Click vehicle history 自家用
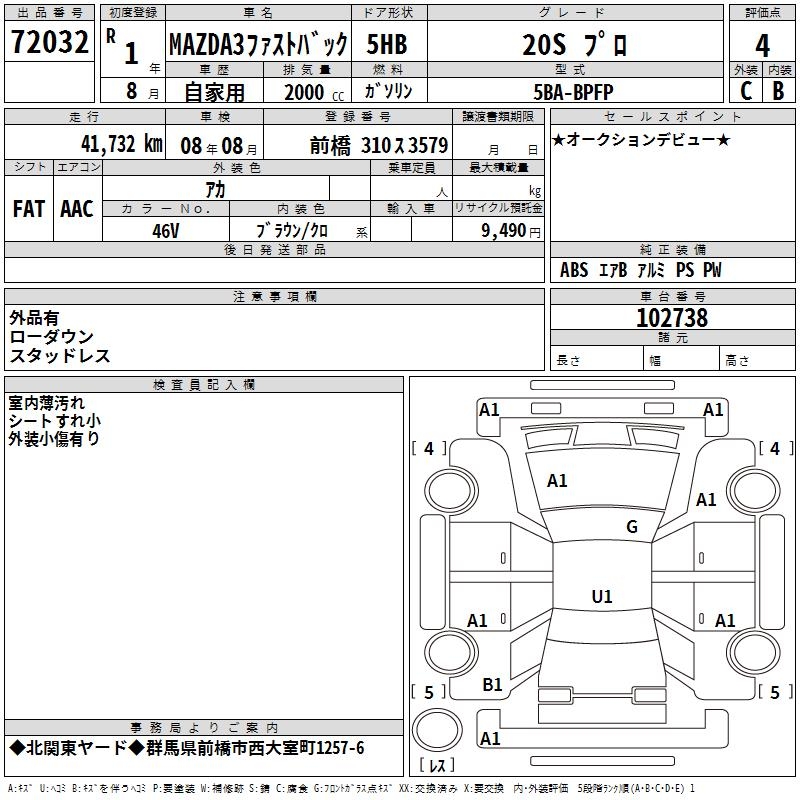 [x=214, y=92]
